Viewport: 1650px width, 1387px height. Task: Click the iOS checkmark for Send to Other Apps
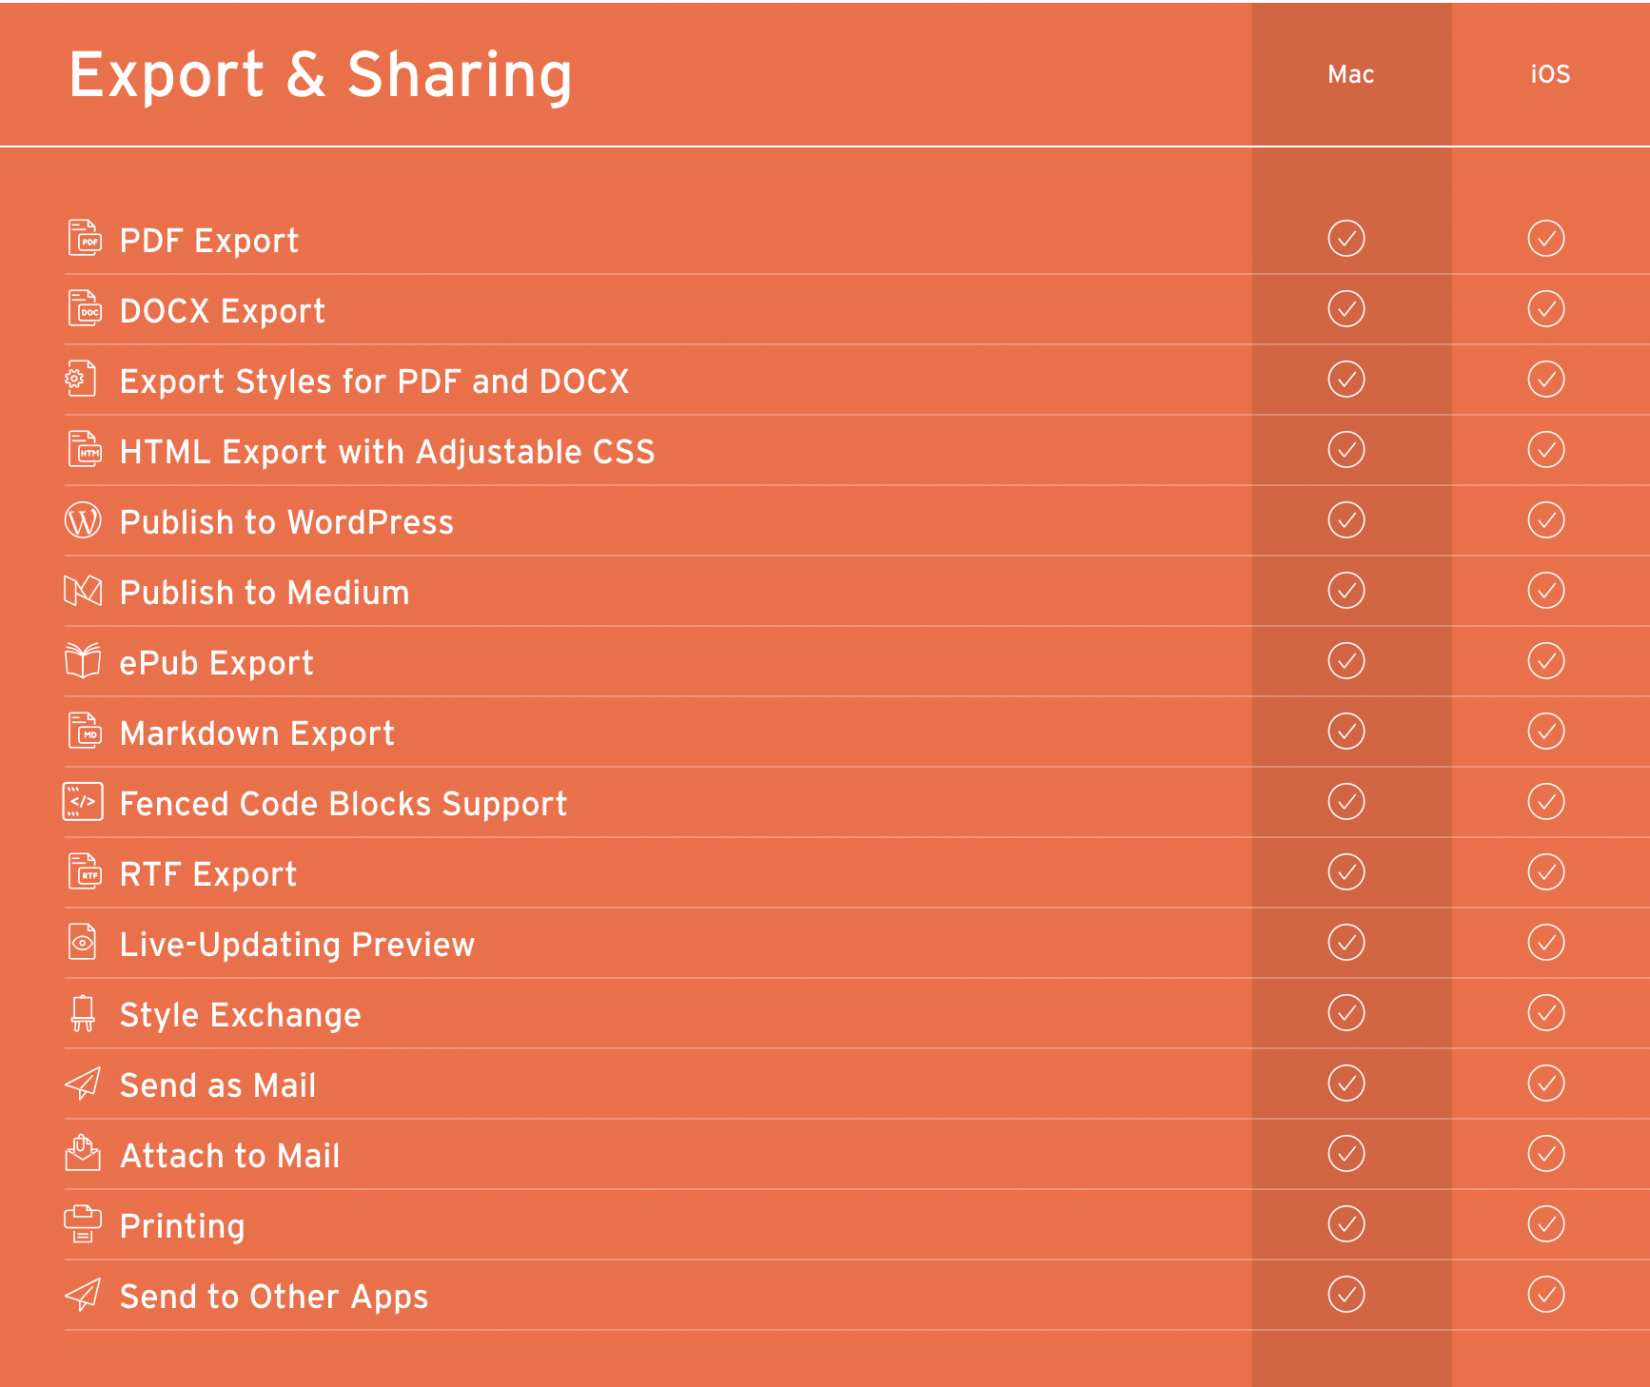click(x=1546, y=1295)
